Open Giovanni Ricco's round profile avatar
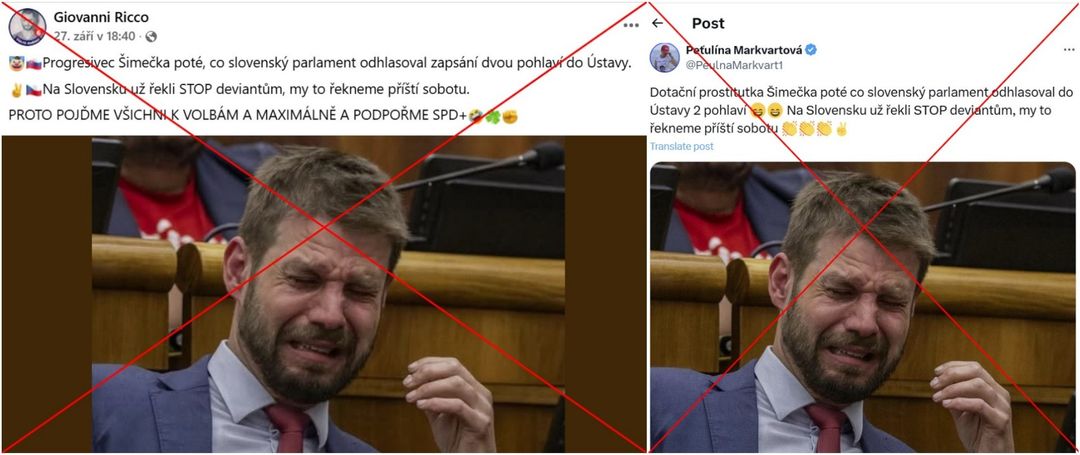 click(27, 27)
